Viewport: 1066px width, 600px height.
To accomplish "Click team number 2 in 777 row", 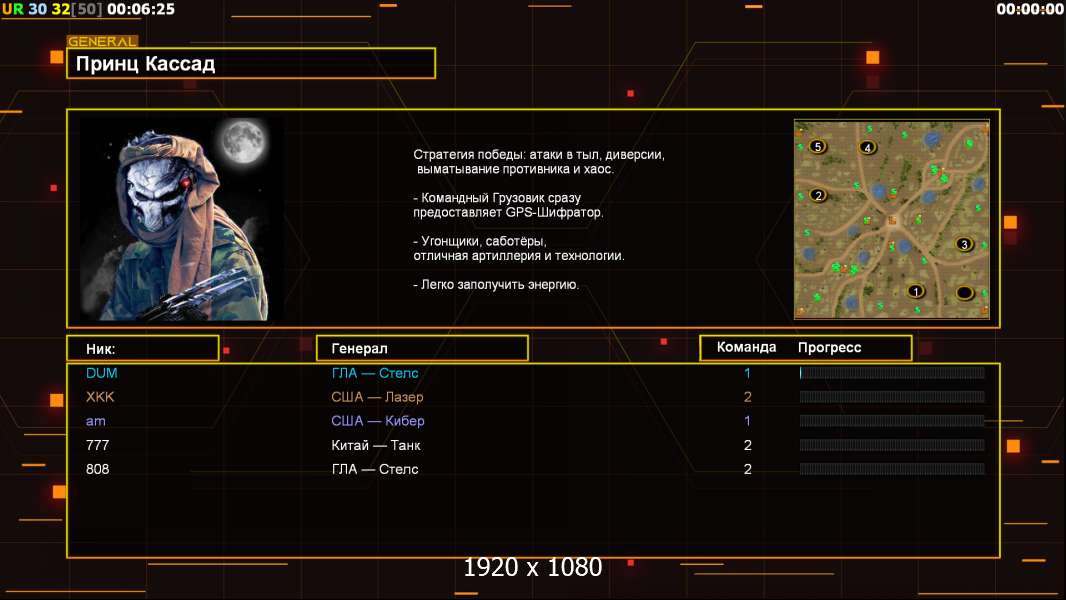I will click(x=747, y=445).
